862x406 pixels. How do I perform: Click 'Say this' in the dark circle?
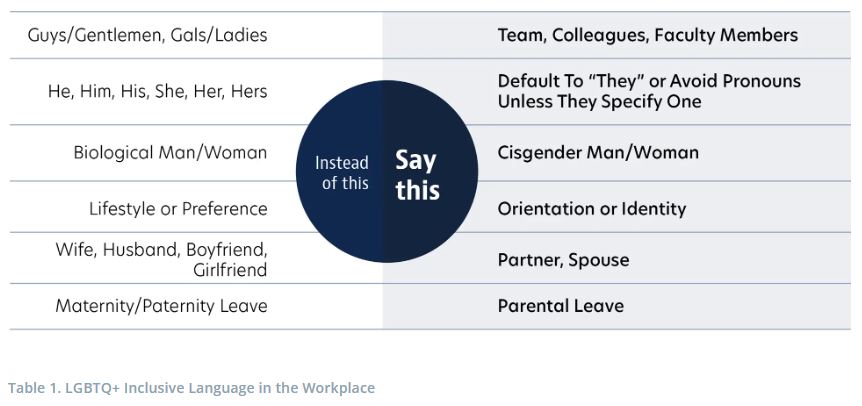tap(418, 175)
